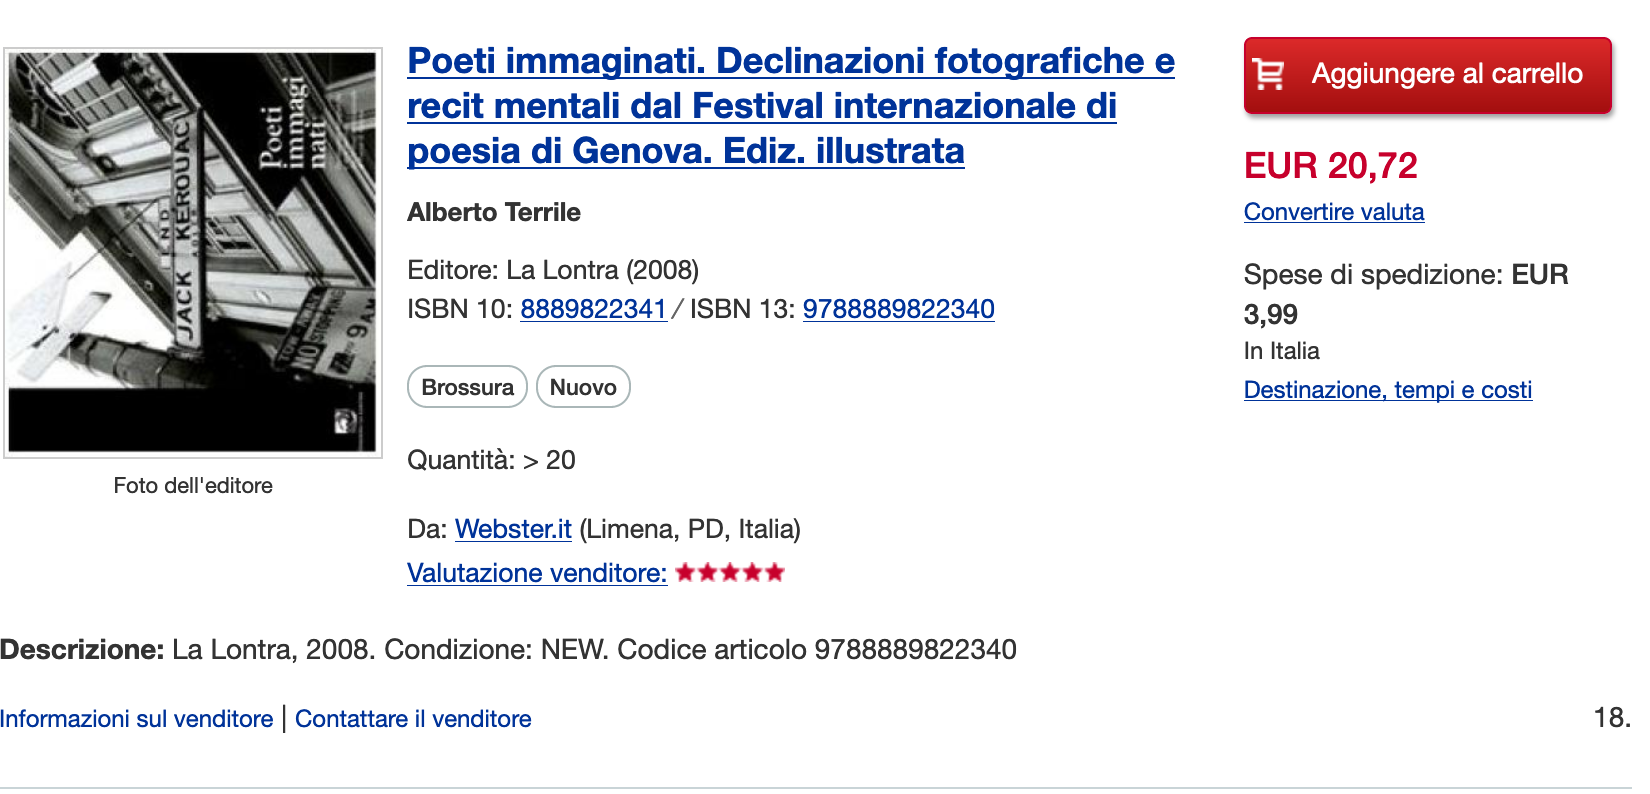Click the author name Alberto Terrile
Viewport: 1650px width, 794px height.
click(494, 212)
